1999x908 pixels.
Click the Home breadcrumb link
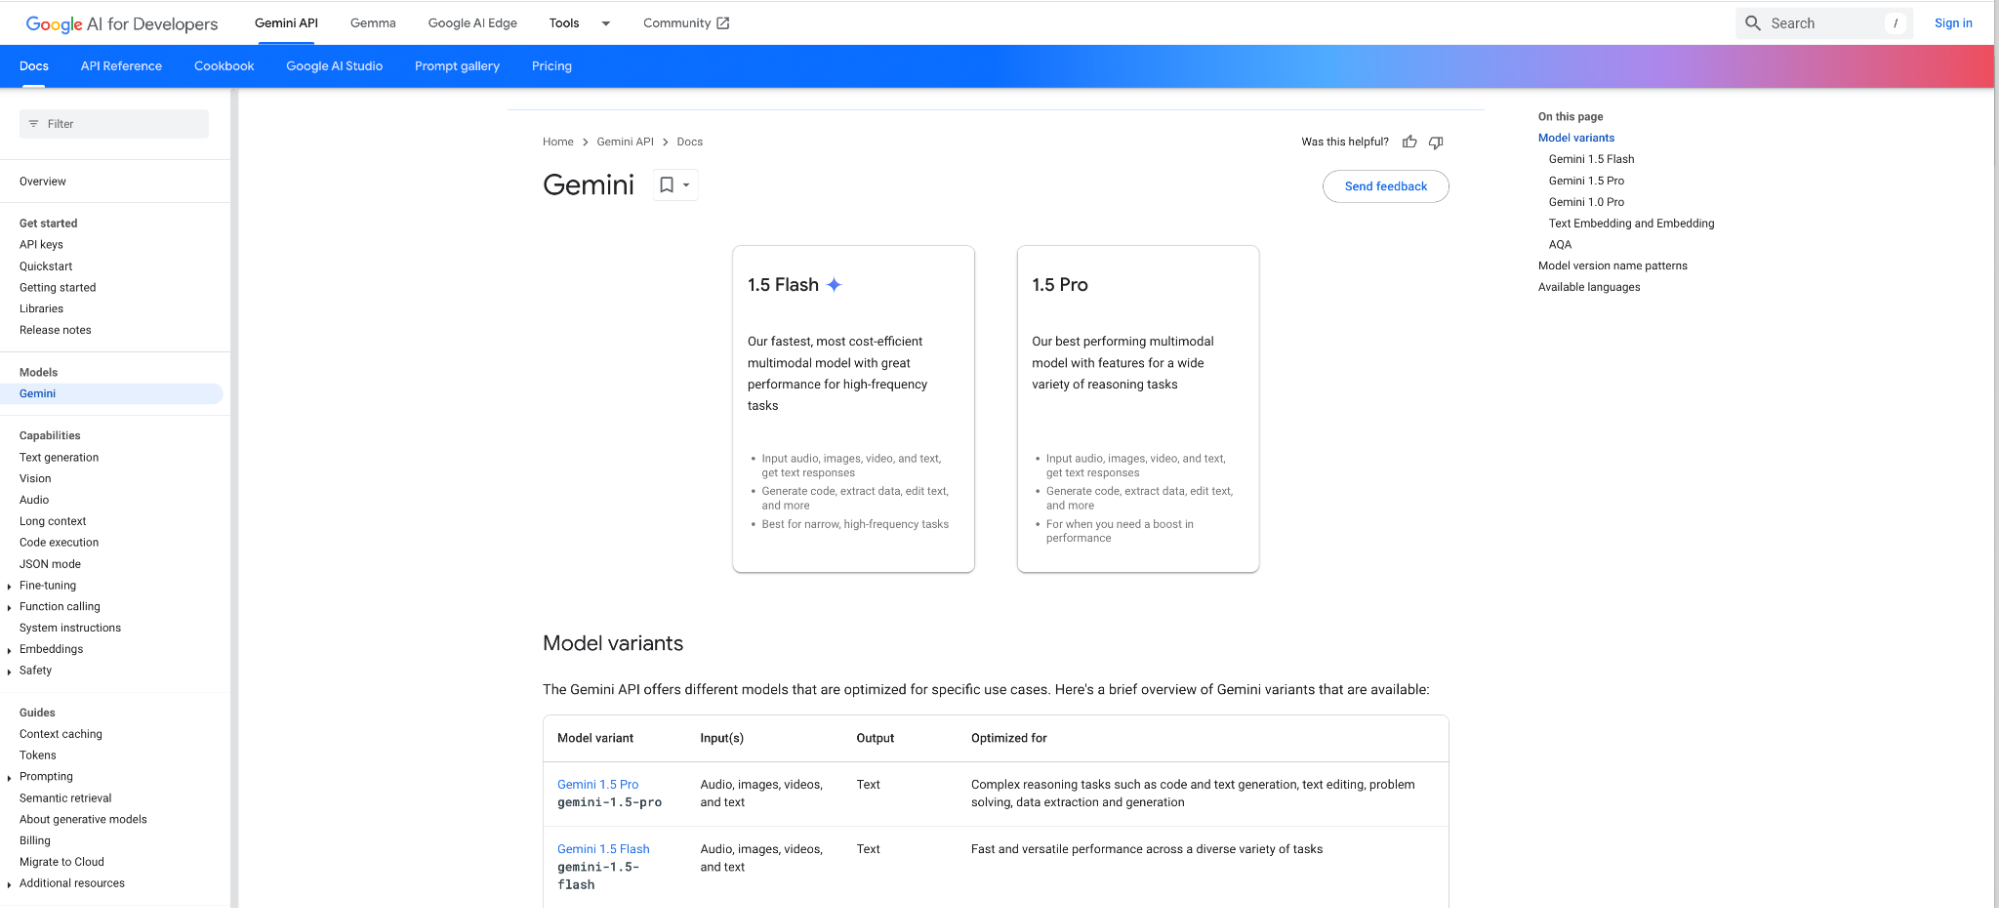[x=558, y=142]
